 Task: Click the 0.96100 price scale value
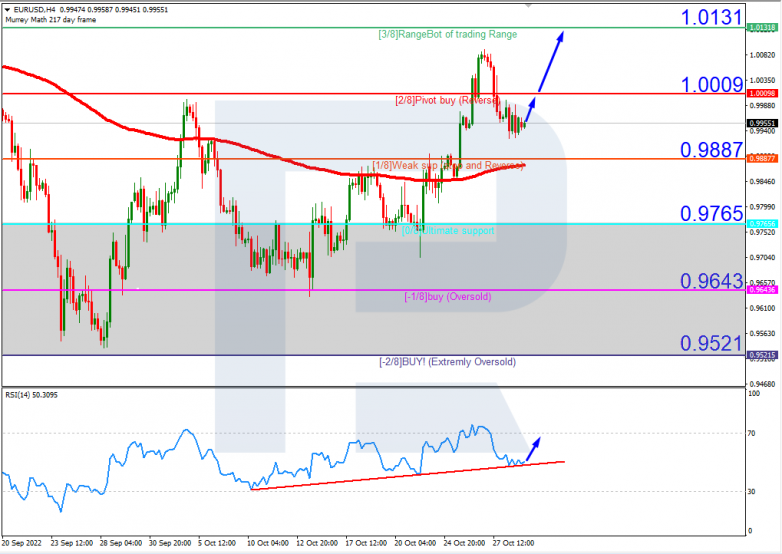(763, 308)
